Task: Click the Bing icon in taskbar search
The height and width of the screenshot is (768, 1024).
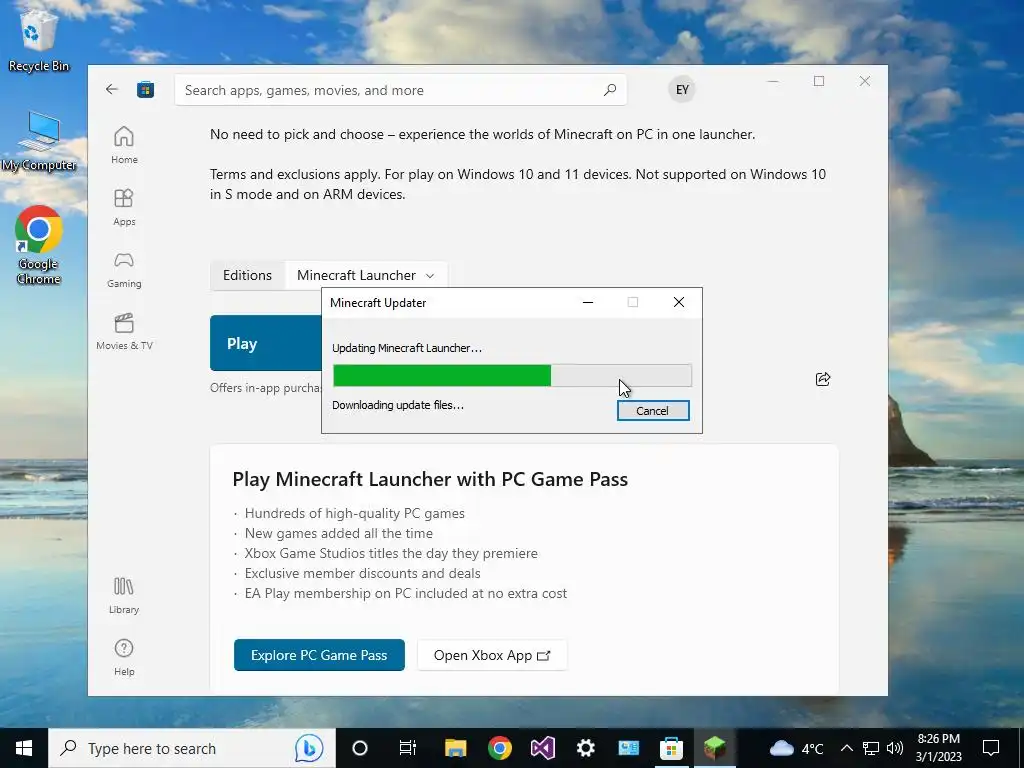Action: click(308, 748)
